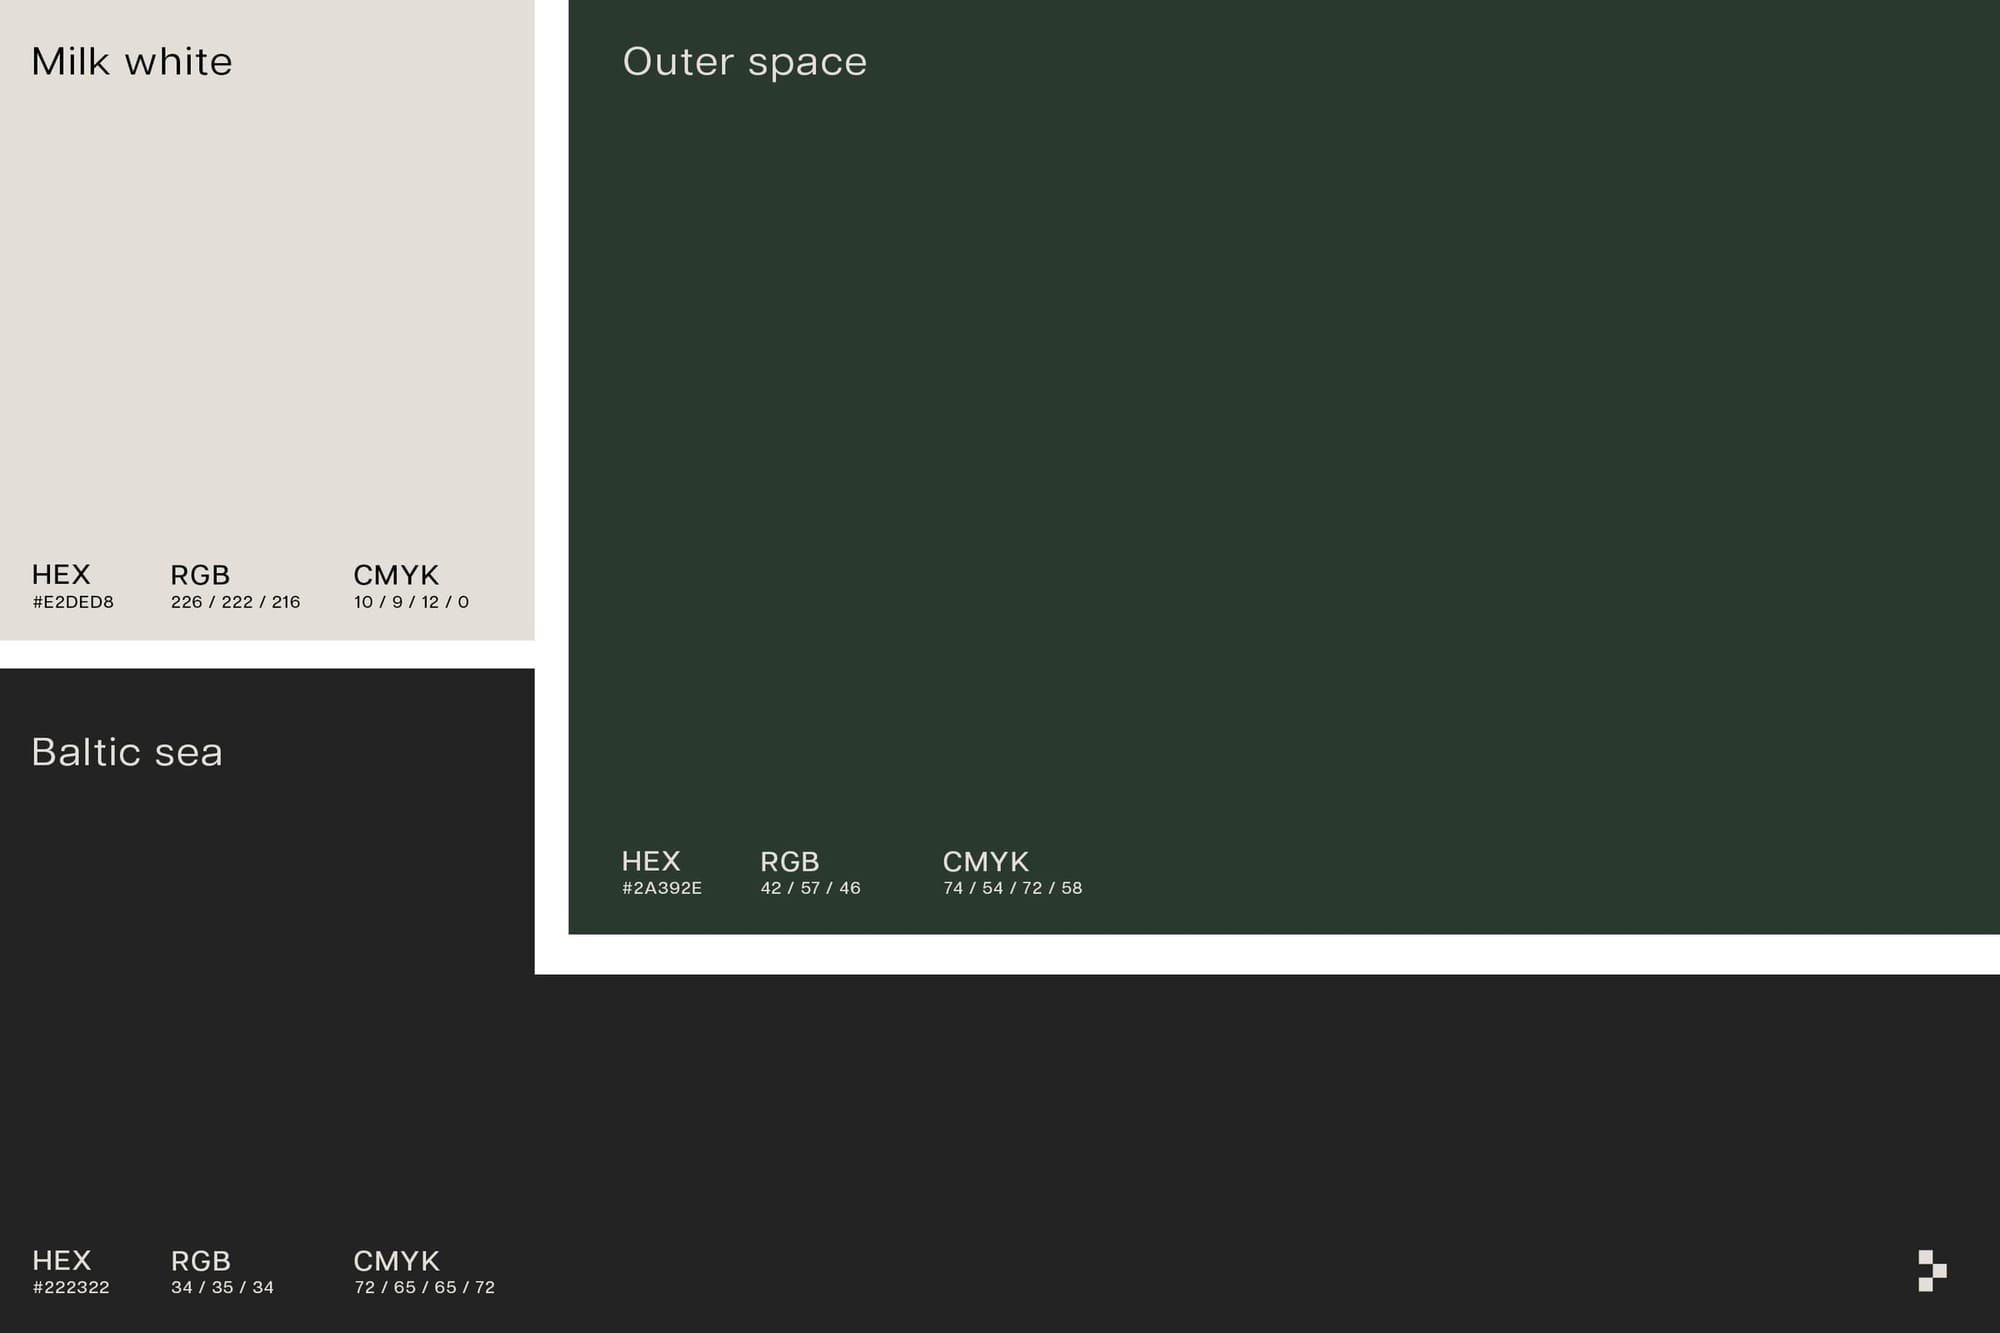Image resolution: width=2000 pixels, height=1333 pixels.
Task: Click the pixel logo icon in the corner
Action: tap(1932, 1270)
